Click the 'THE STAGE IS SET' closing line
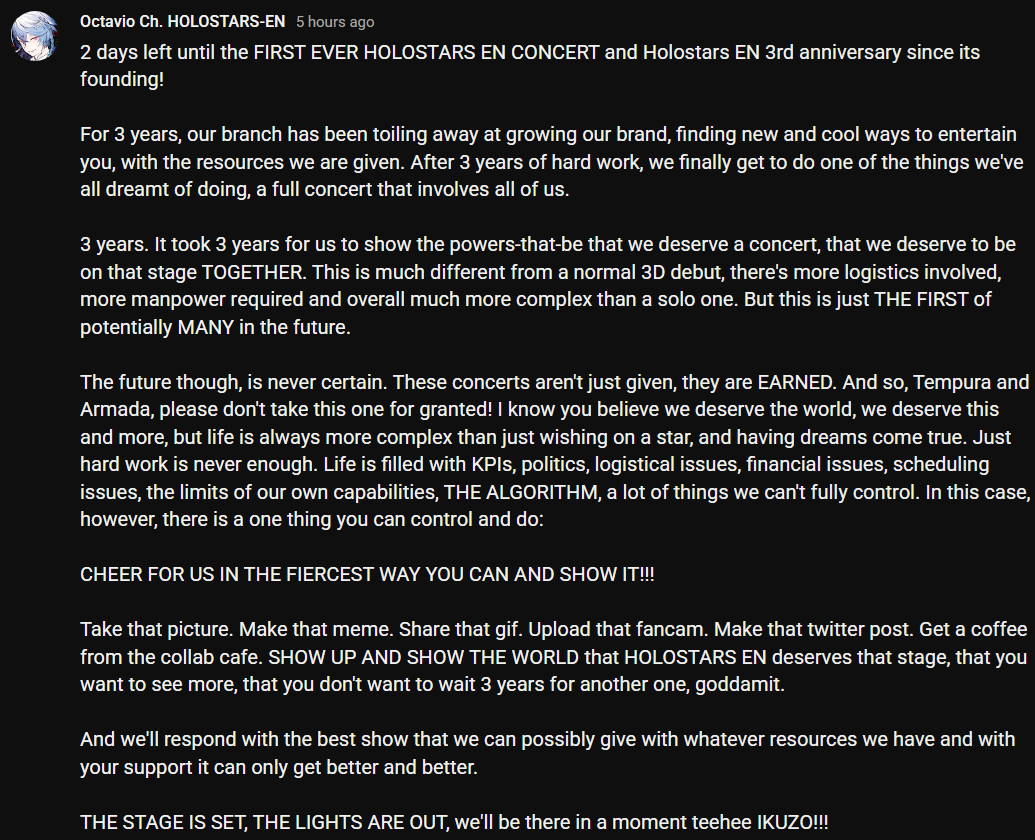This screenshot has width=1035, height=840. [x=454, y=822]
